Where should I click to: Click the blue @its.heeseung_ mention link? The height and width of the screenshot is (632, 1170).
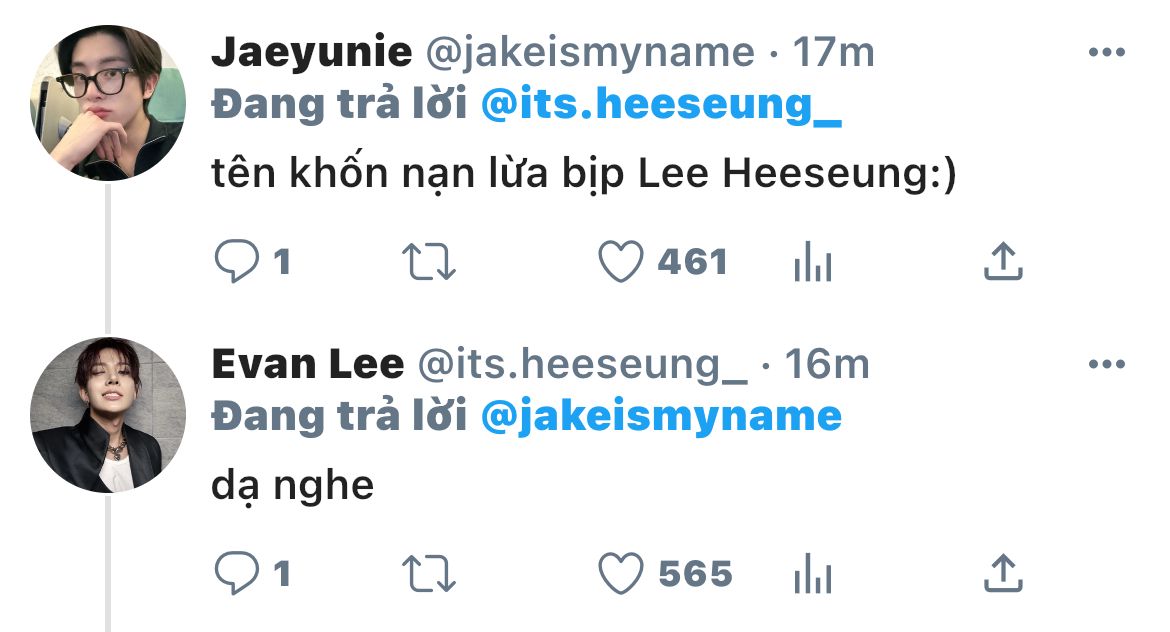click(661, 105)
